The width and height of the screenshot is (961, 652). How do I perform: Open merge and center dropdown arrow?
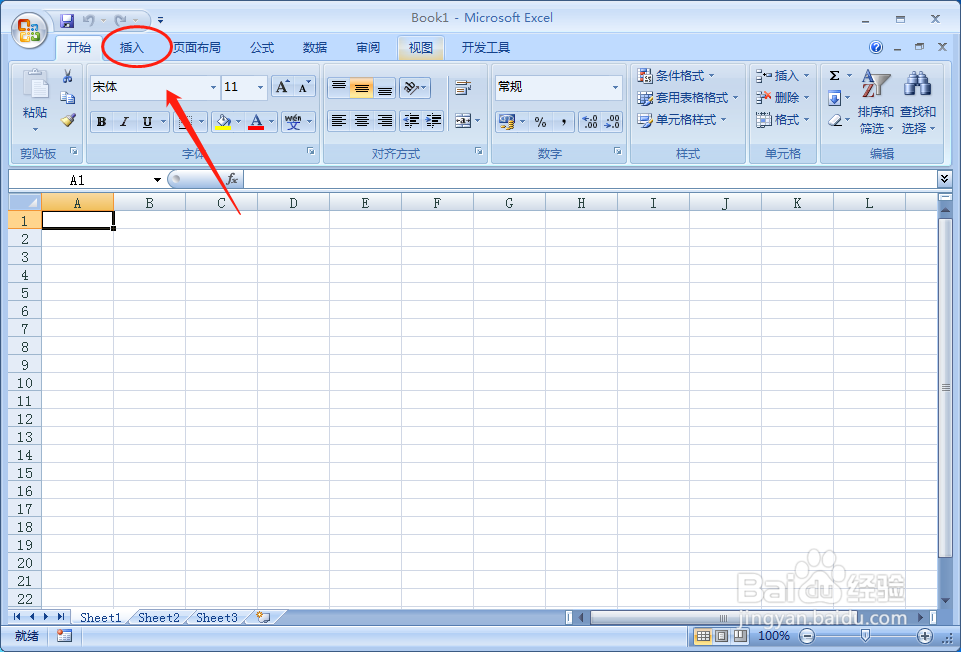click(x=477, y=121)
